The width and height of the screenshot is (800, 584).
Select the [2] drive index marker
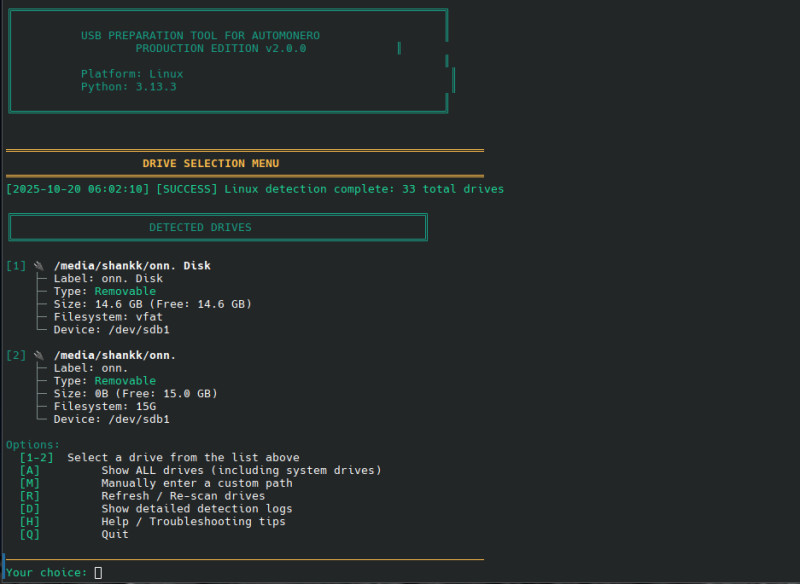tap(16, 355)
